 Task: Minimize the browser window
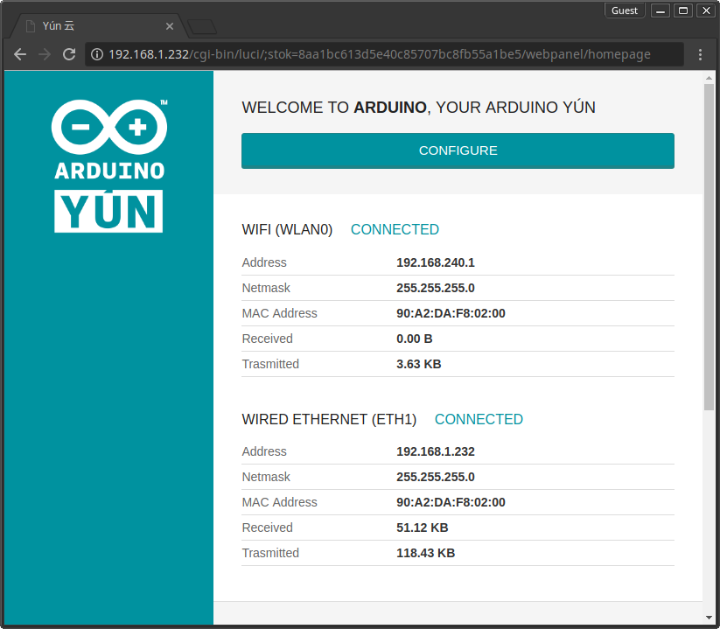tap(660, 10)
